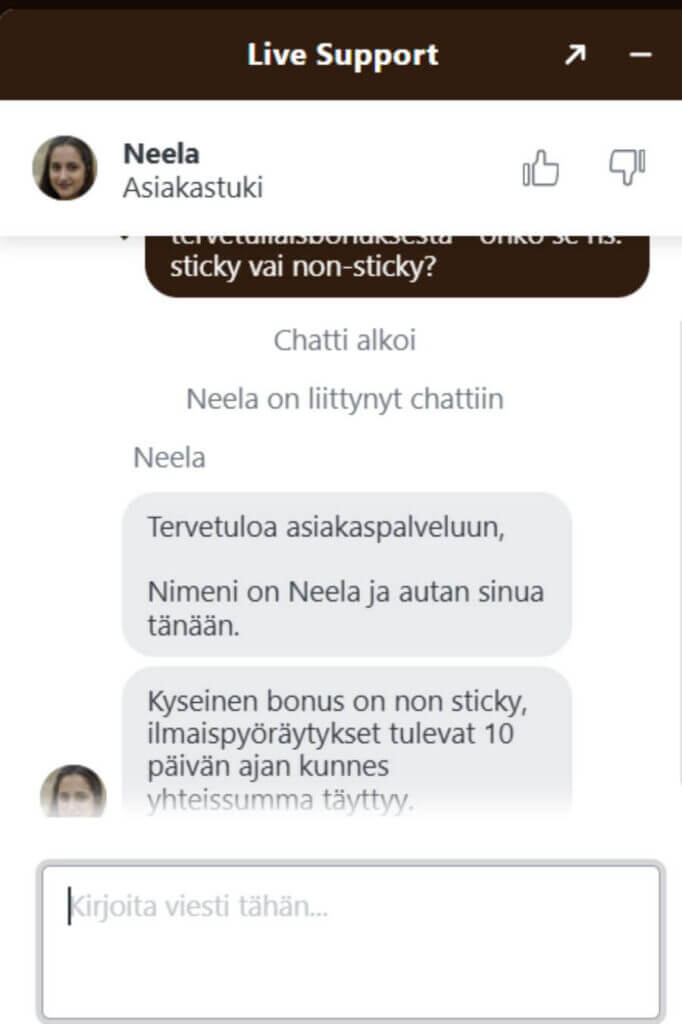Image resolution: width=682 pixels, height=1024 pixels.
Task: Click the Live Support title text
Action: (342, 55)
